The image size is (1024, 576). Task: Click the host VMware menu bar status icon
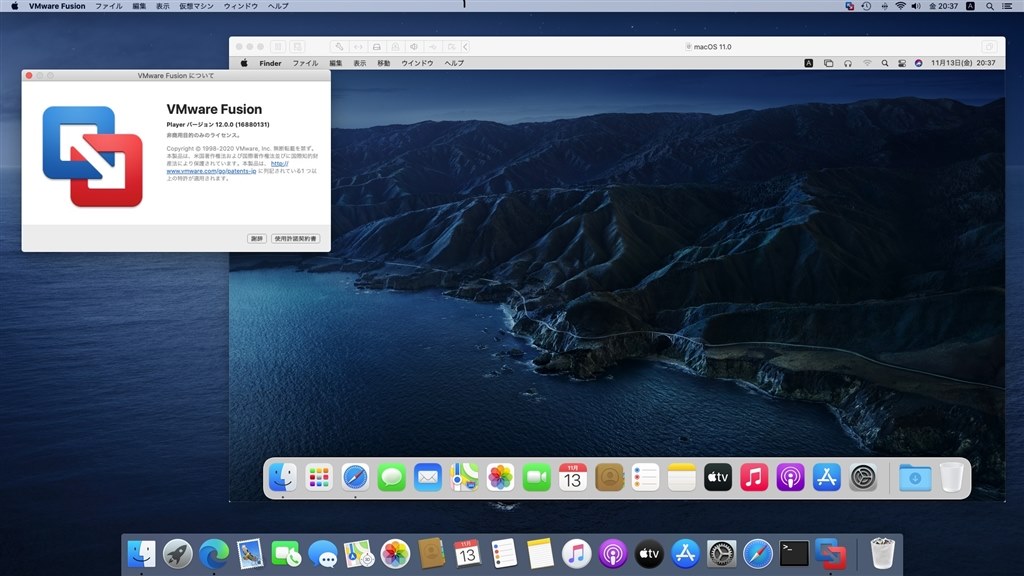(849, 6)
